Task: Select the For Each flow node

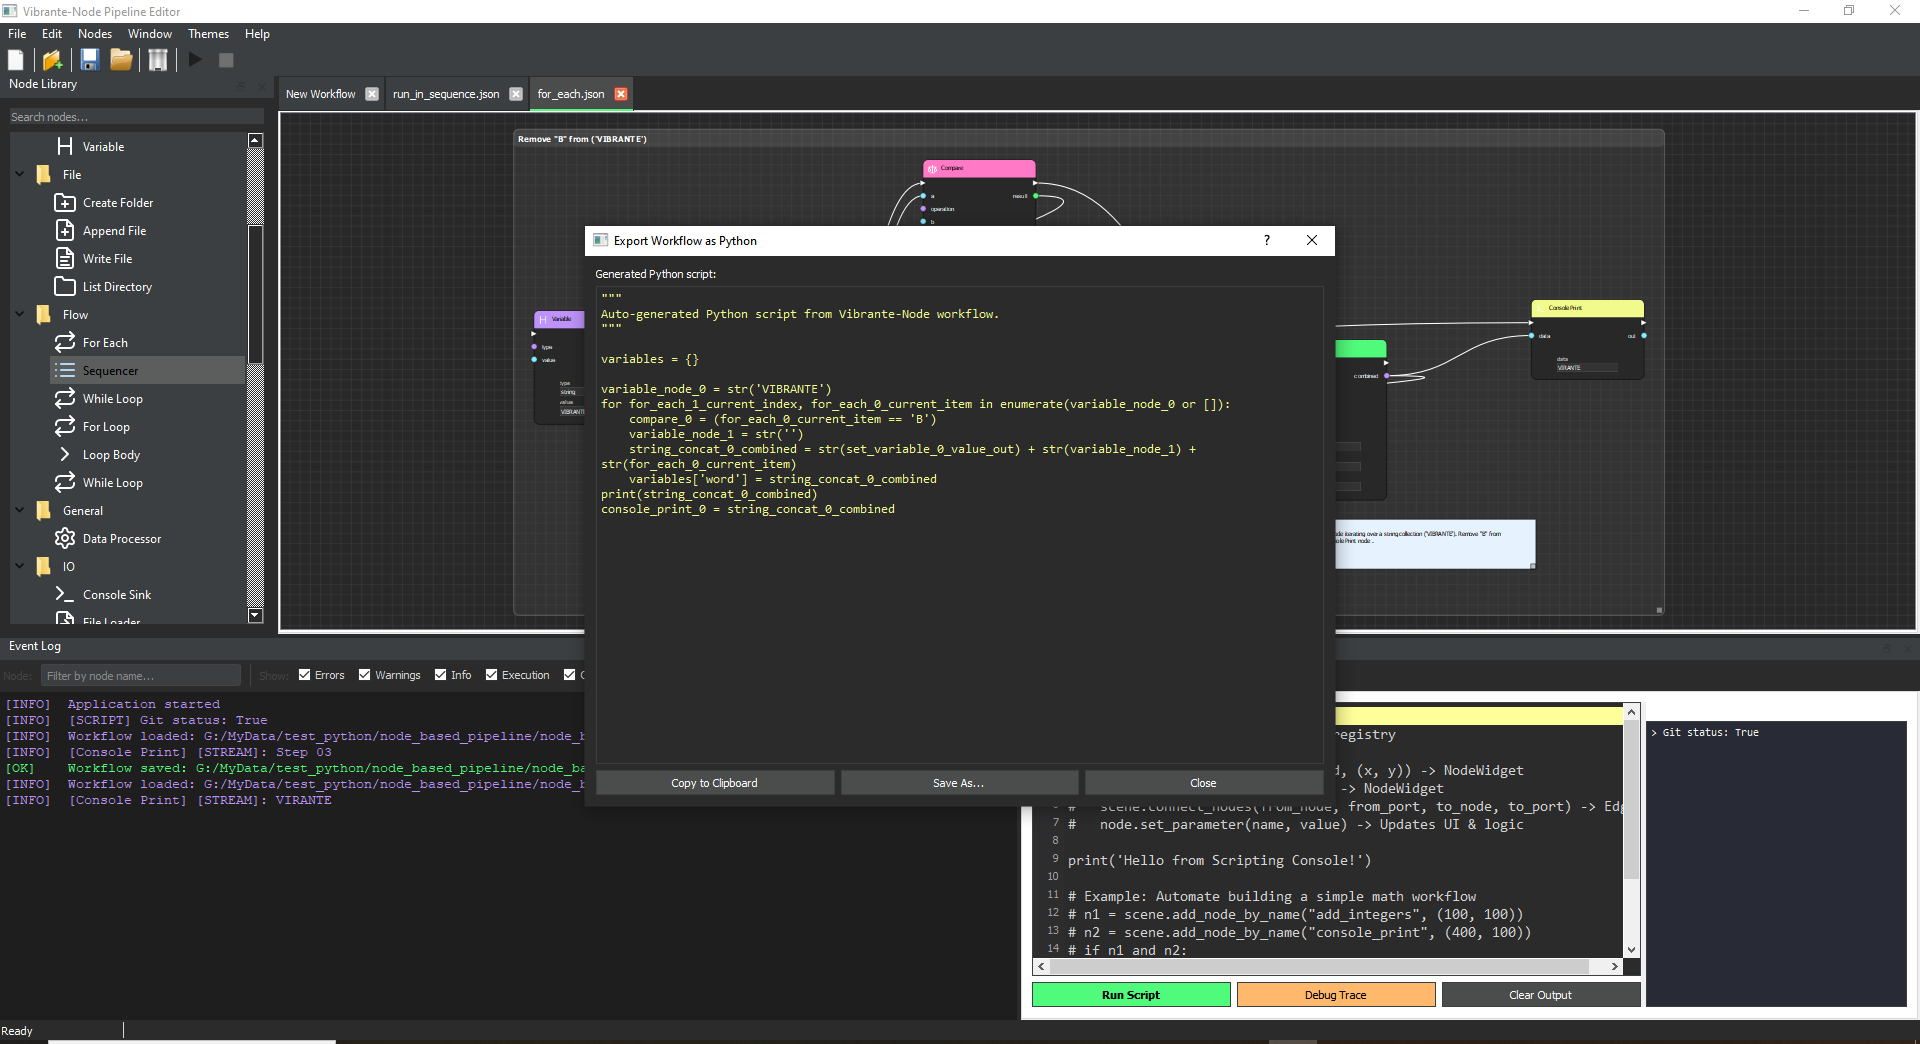Action: coord(105,343)
